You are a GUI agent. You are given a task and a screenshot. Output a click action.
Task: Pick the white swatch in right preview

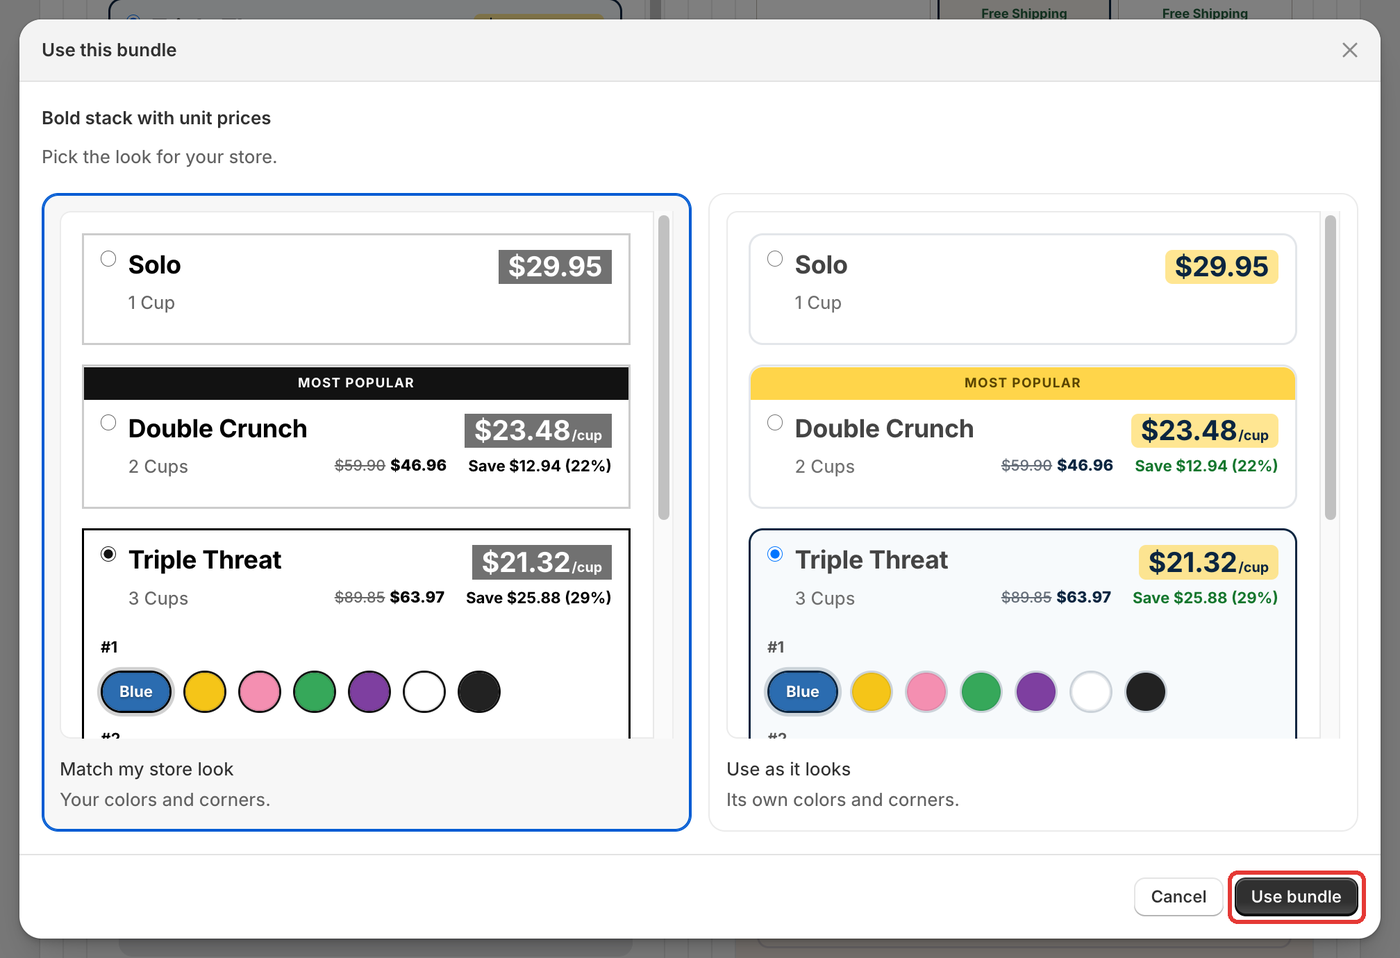point(1091,692)
